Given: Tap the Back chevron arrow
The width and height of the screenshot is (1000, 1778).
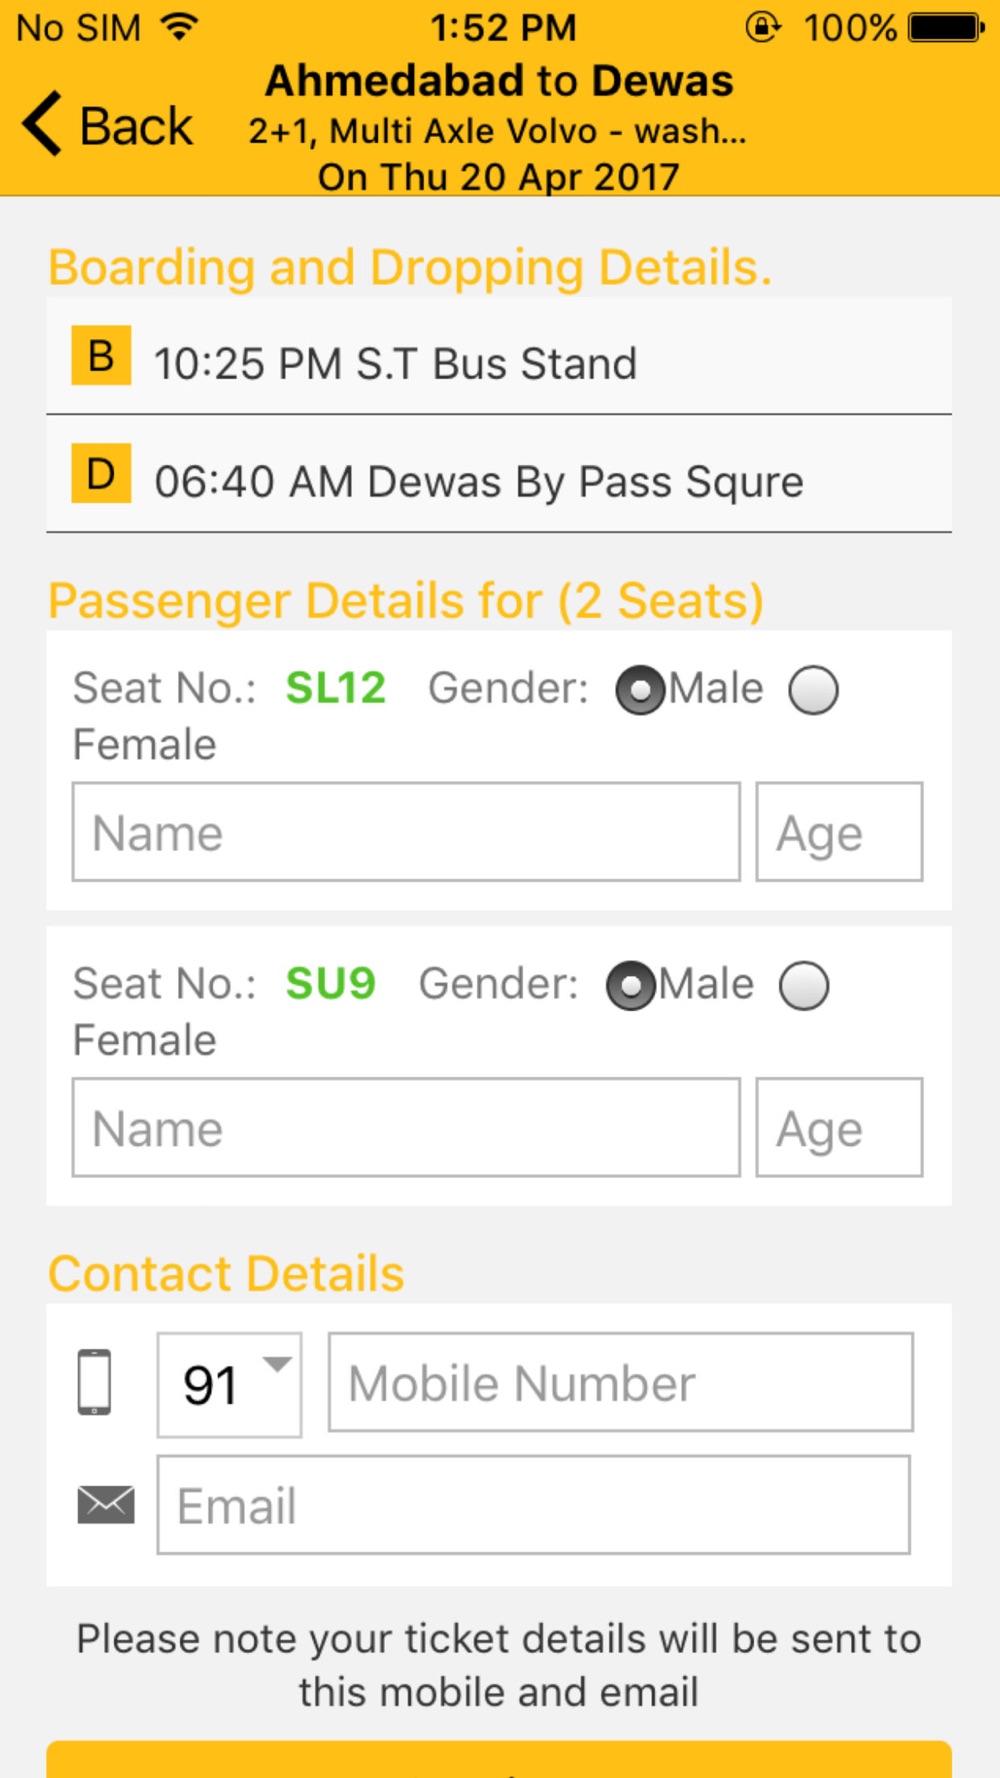Looking at the screenshot, I should click(42, 124).
